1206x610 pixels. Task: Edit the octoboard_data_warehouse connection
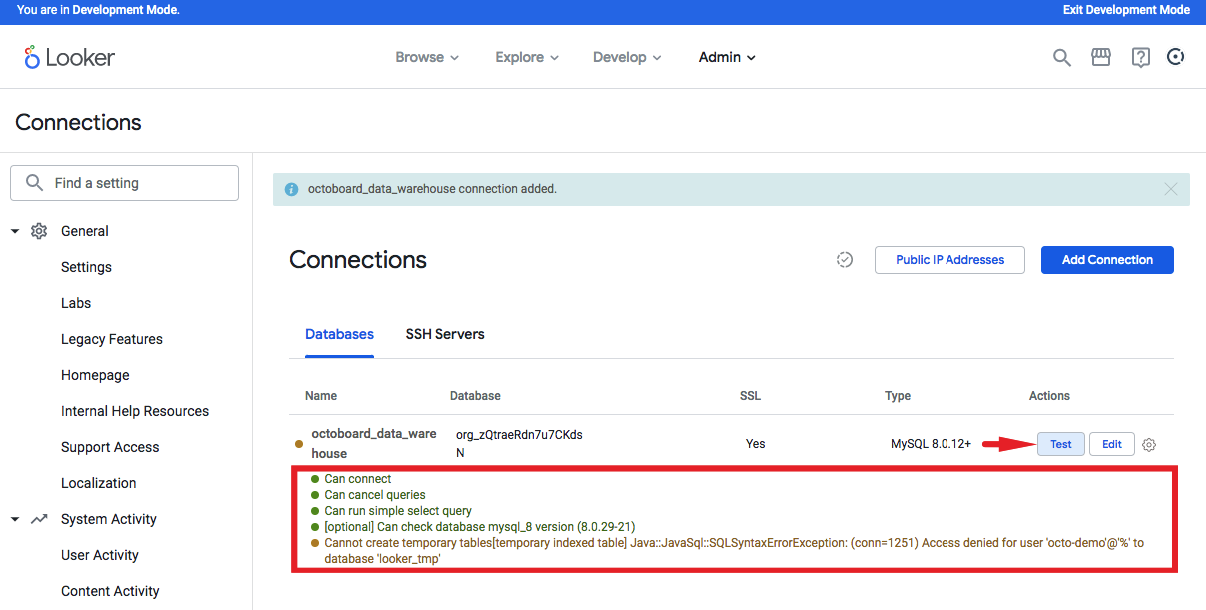click(x=1112, y=444)
